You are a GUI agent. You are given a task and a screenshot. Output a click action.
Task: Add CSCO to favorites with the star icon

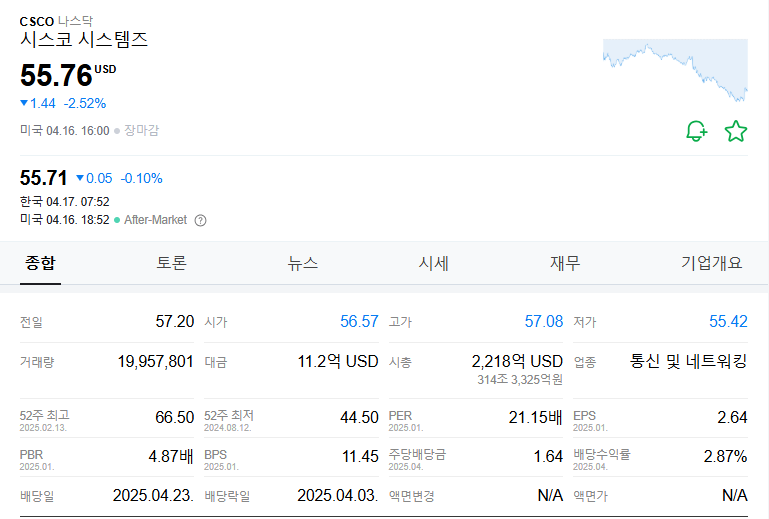pyautogui.click(x=736, y=131)
